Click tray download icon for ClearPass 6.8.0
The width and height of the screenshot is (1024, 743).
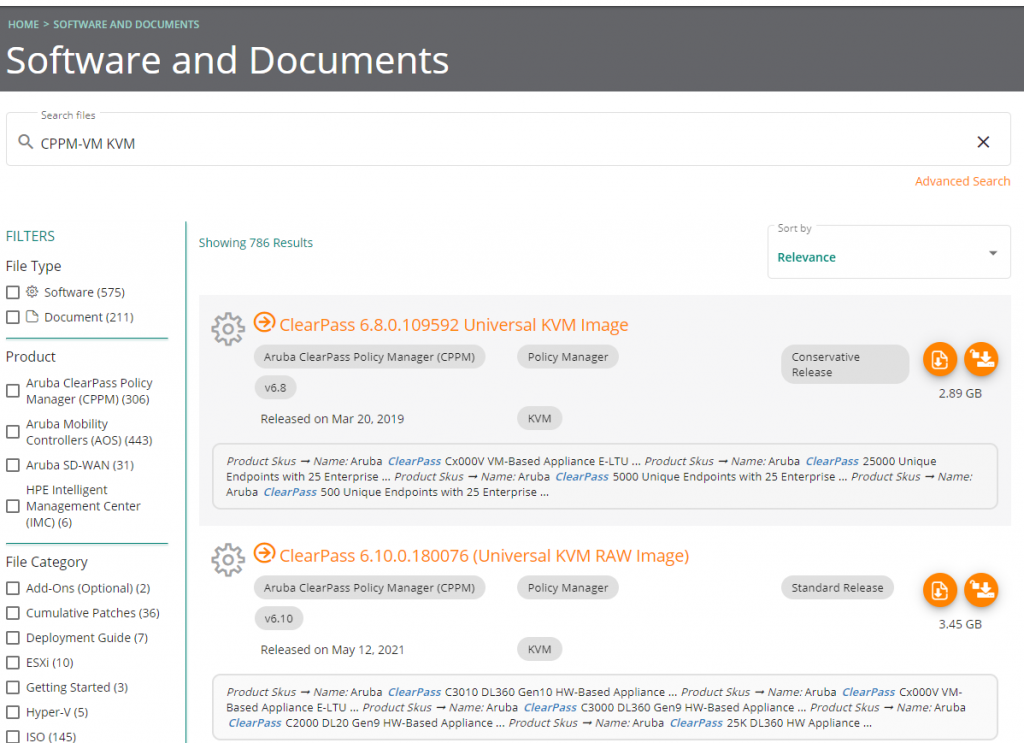[981, 360]
